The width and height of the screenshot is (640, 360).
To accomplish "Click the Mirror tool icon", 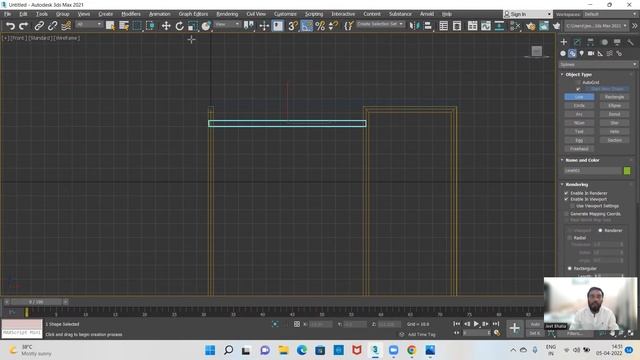I will (x=414, y=26).
